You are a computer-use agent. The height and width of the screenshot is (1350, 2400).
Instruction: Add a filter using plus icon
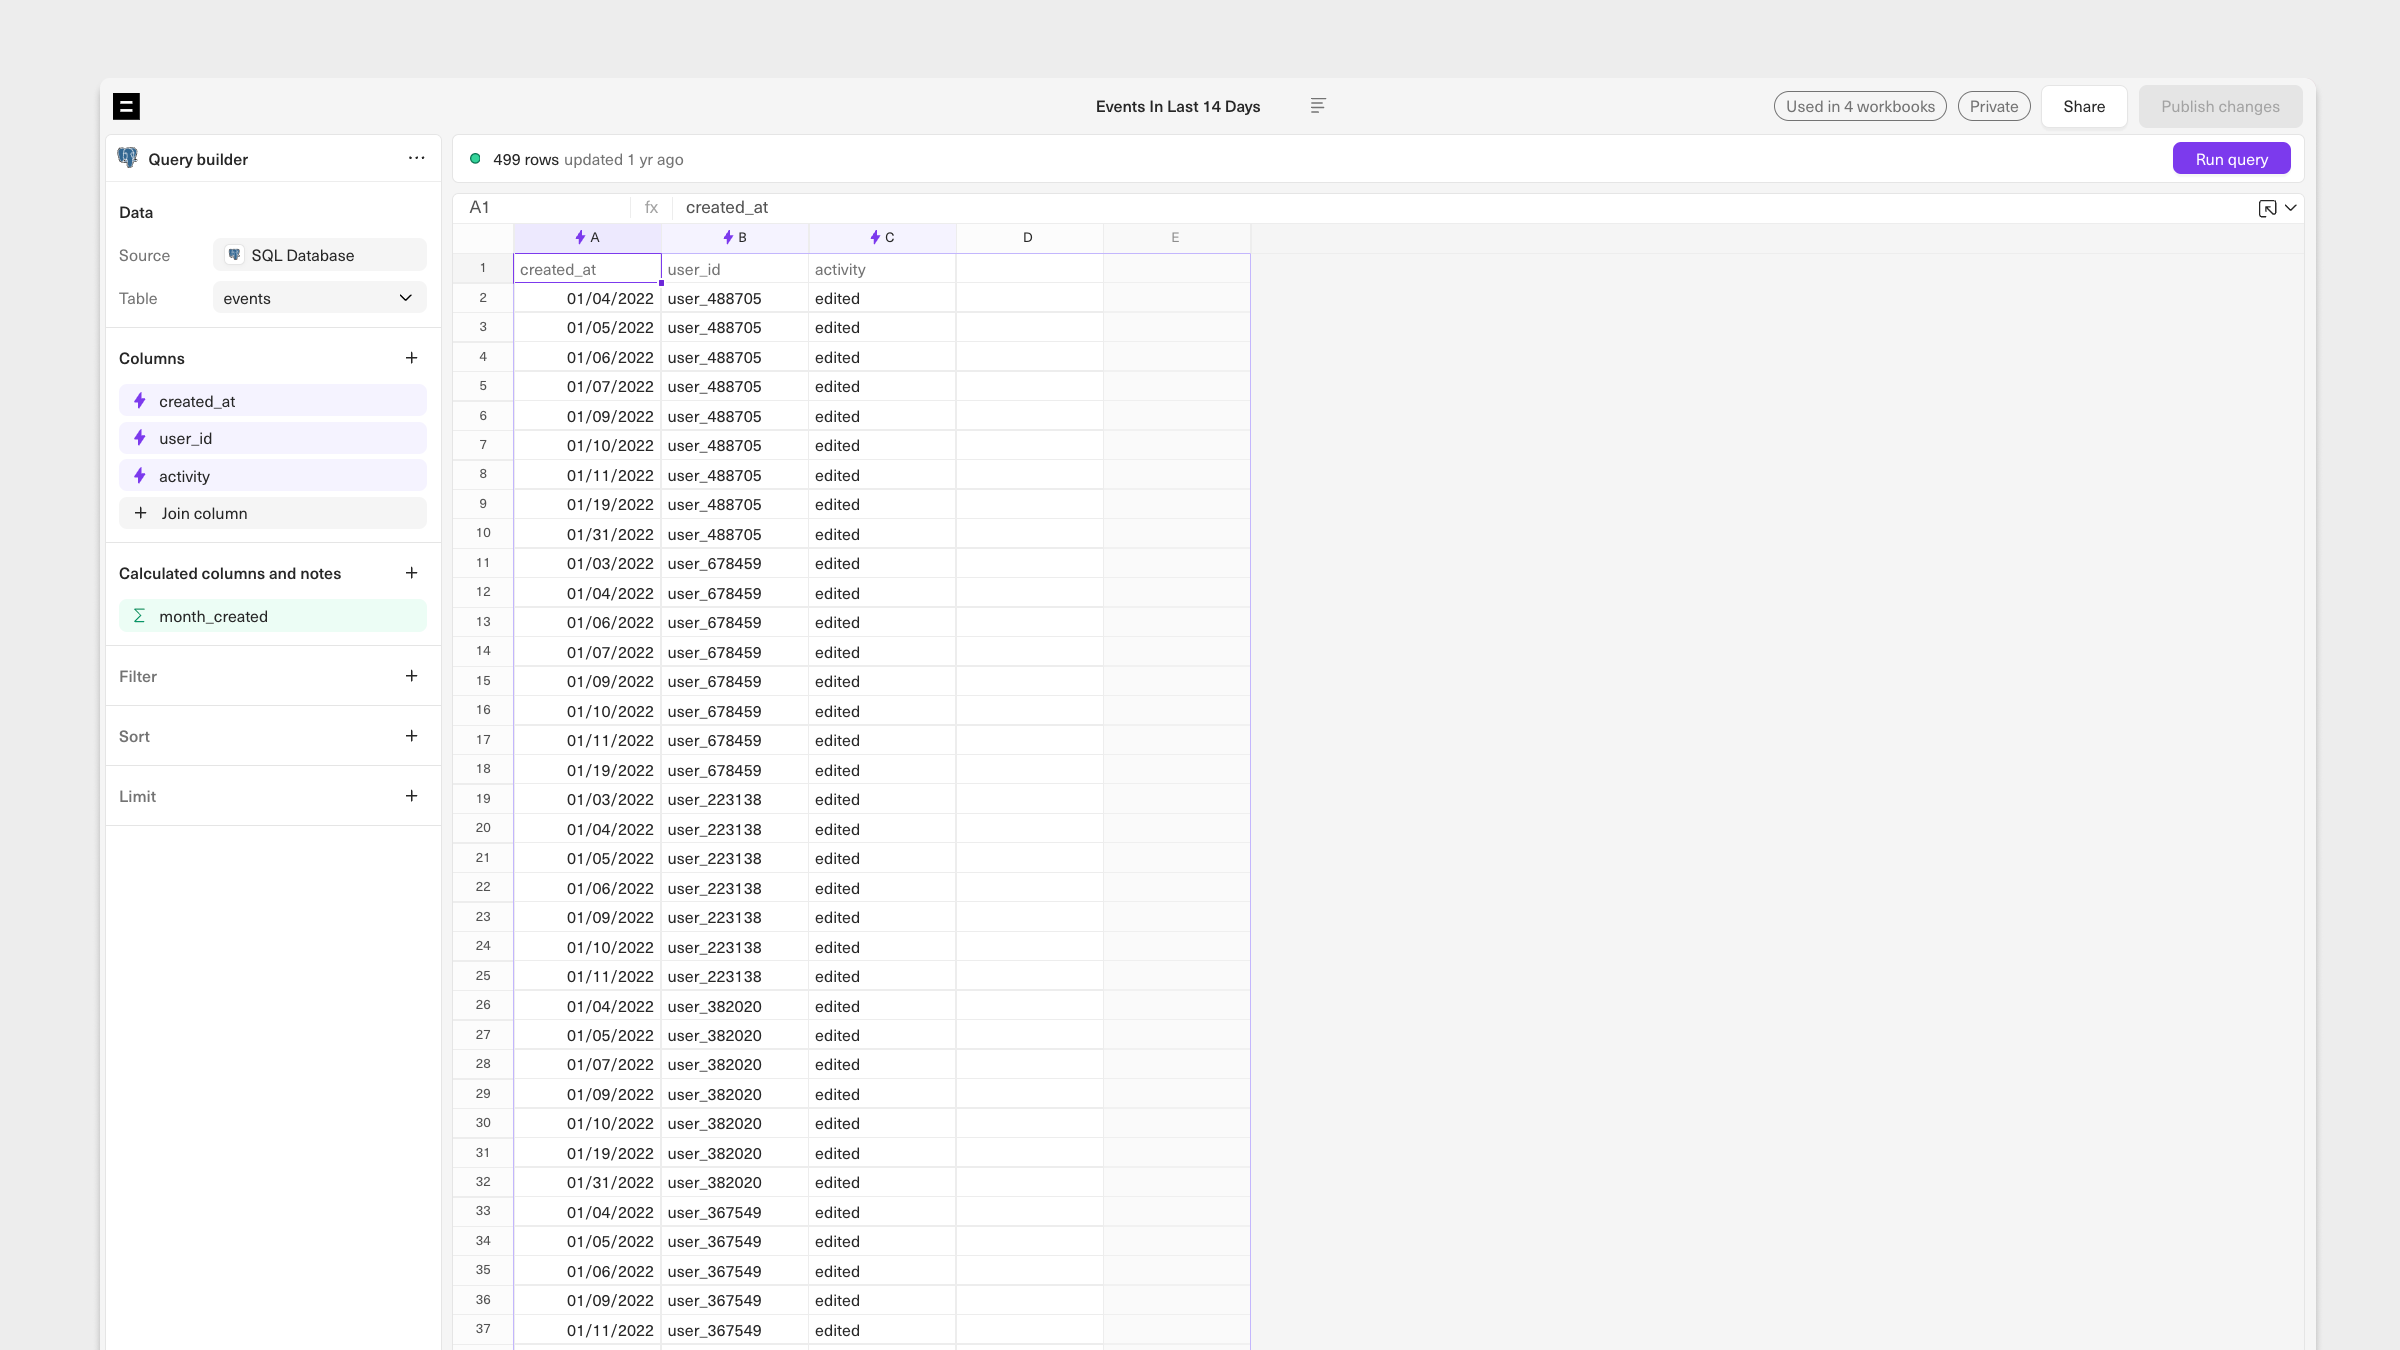411,676
